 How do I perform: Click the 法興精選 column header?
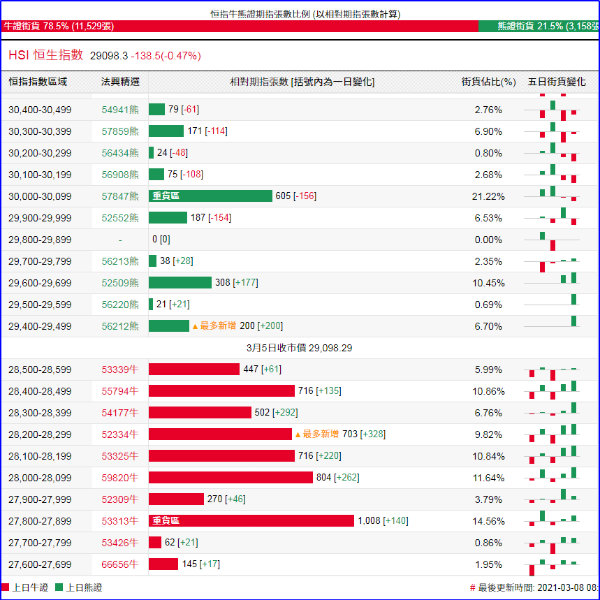click(120, 82)
